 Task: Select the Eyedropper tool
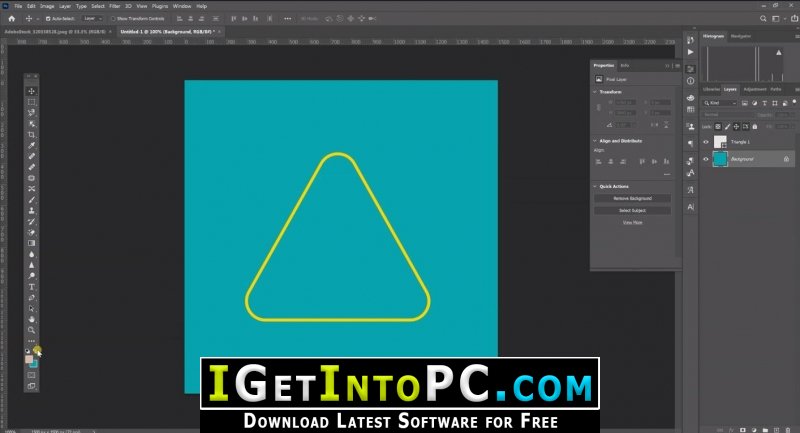[x=32, y=145]
